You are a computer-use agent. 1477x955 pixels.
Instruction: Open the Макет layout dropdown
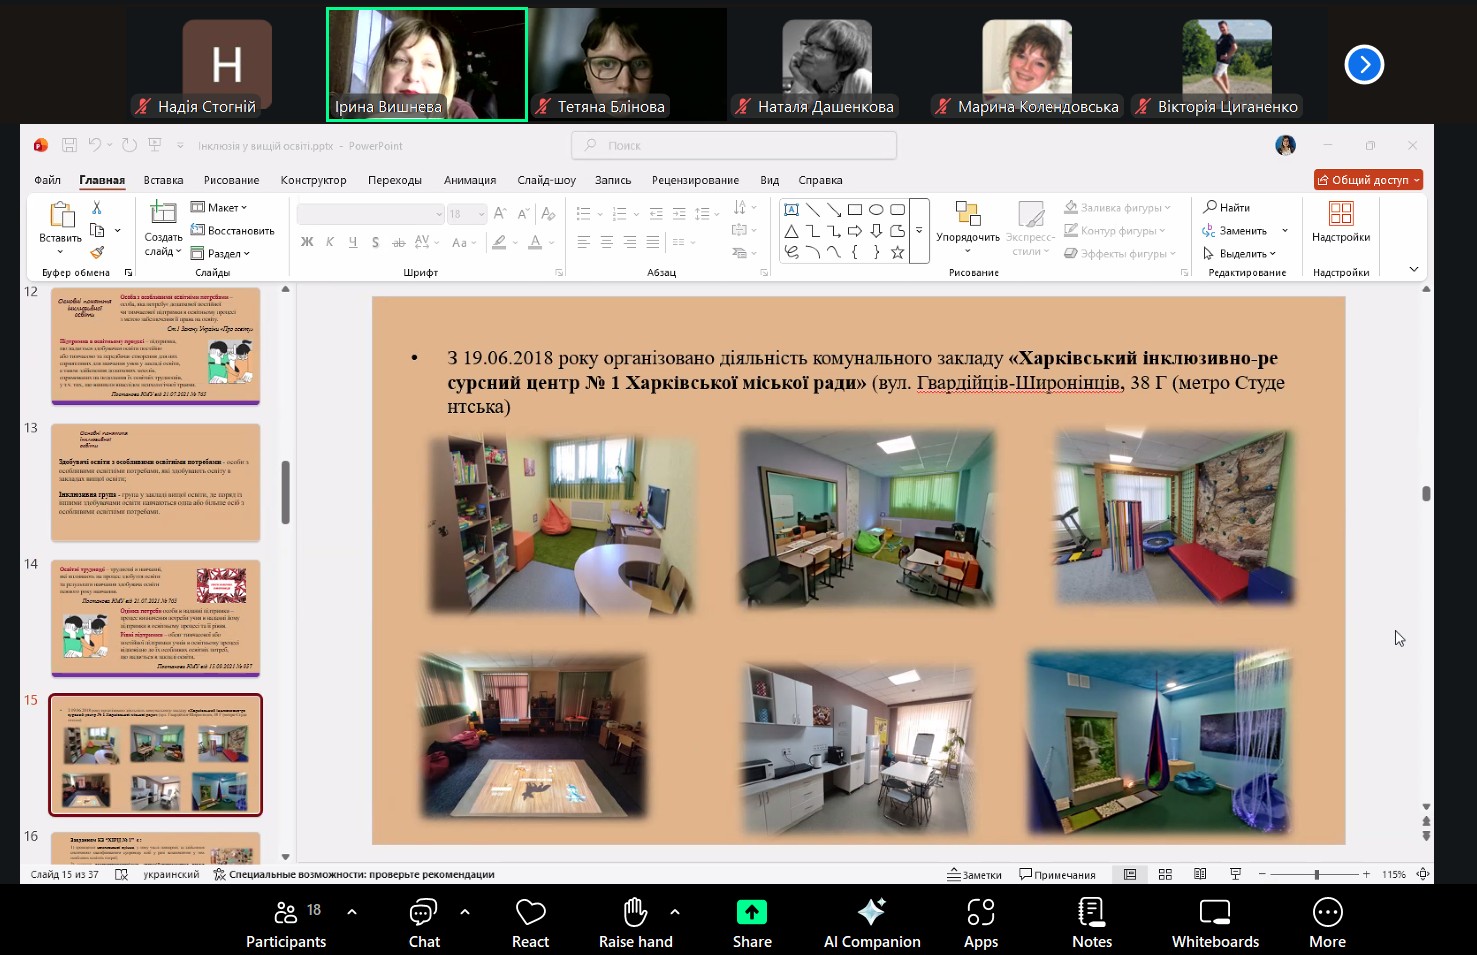tap(220, 208)
